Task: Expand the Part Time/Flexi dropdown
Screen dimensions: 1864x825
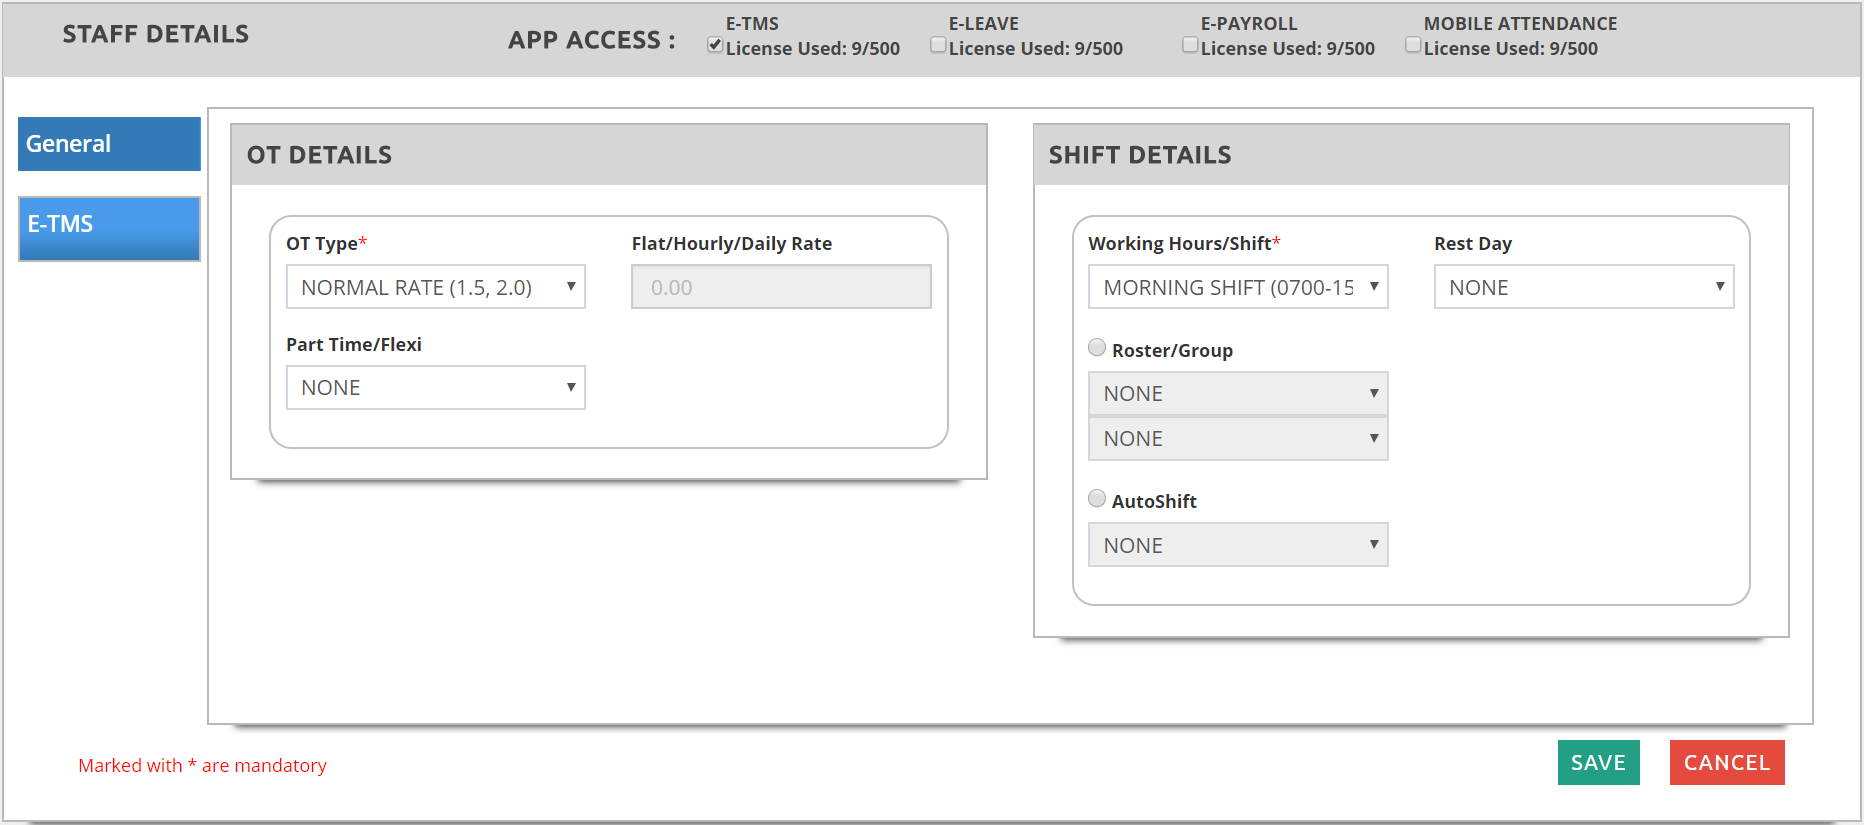Action: [436, 388]
